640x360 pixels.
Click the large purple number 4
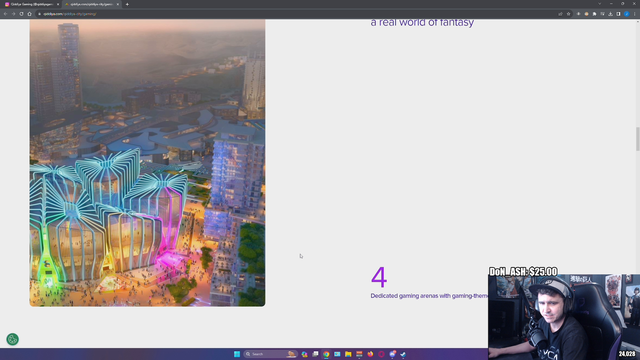coord(379,277)
